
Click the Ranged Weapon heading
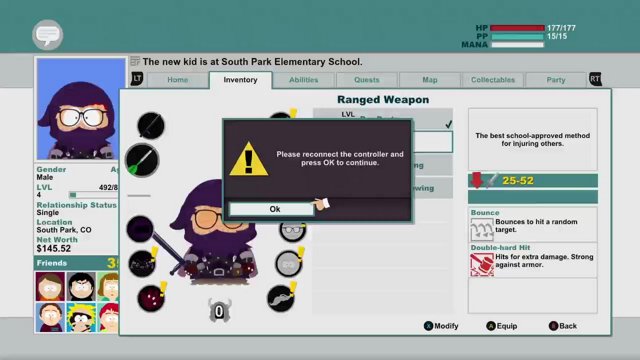click(x=383, y=100)
